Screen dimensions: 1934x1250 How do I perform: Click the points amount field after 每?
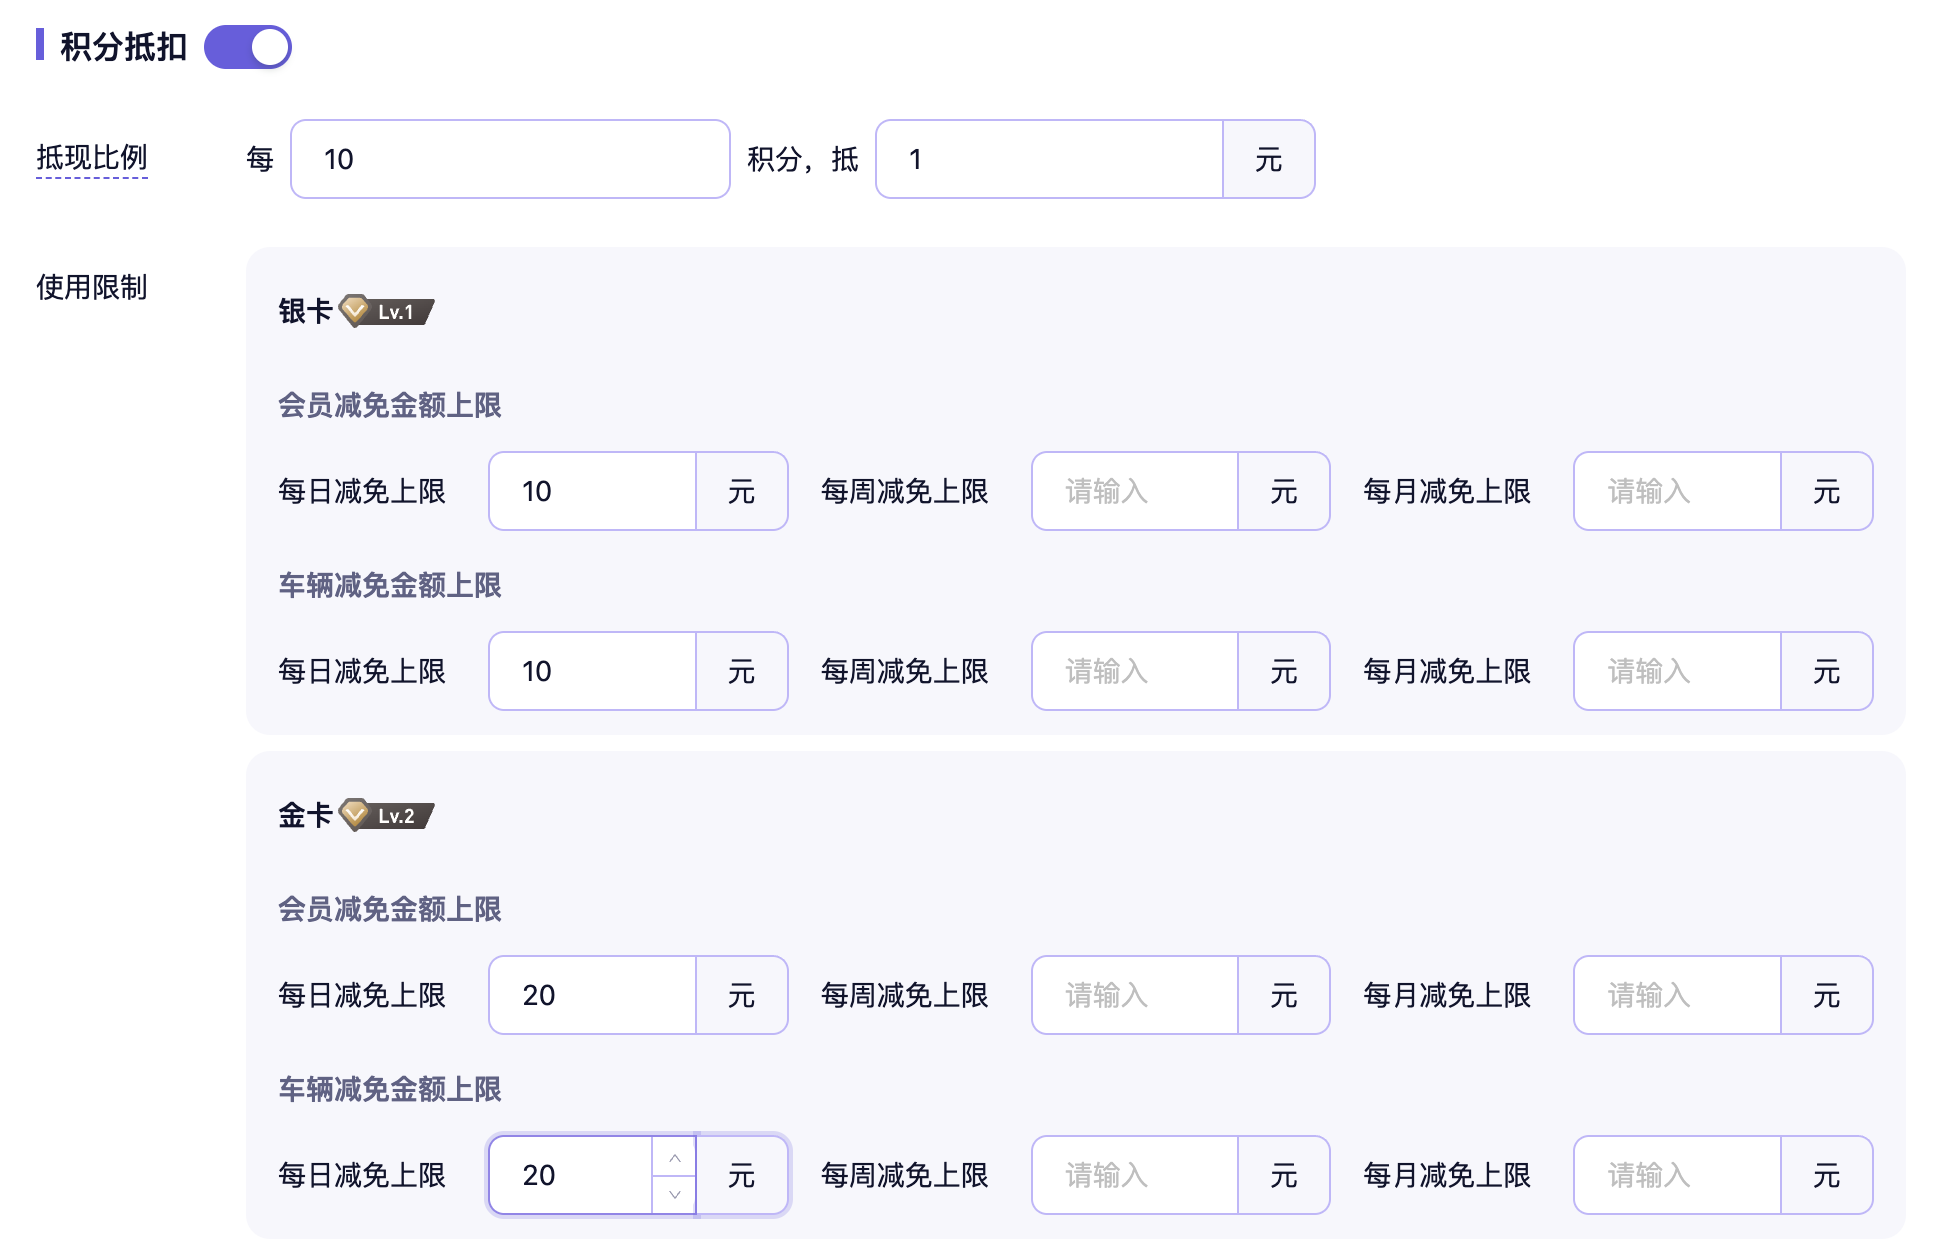[510, 159]
